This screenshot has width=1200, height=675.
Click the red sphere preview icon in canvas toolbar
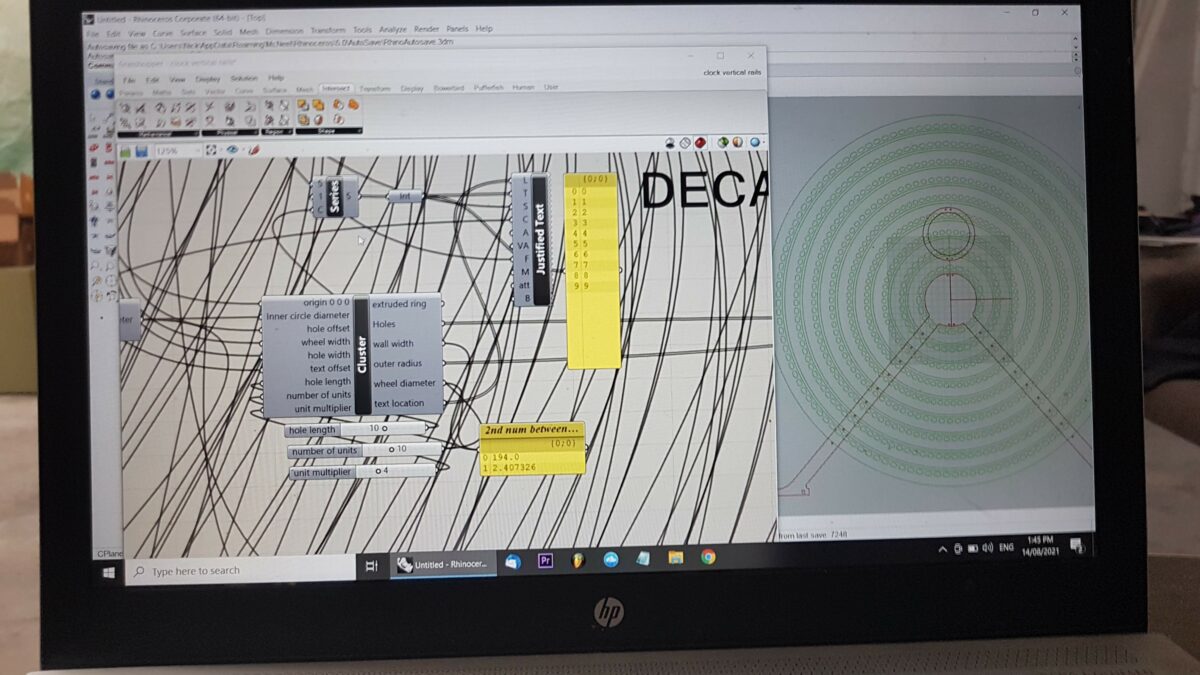701,143
